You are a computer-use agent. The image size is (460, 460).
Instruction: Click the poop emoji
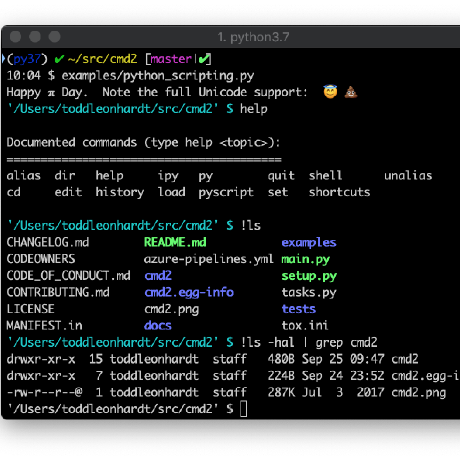[351, 92]
